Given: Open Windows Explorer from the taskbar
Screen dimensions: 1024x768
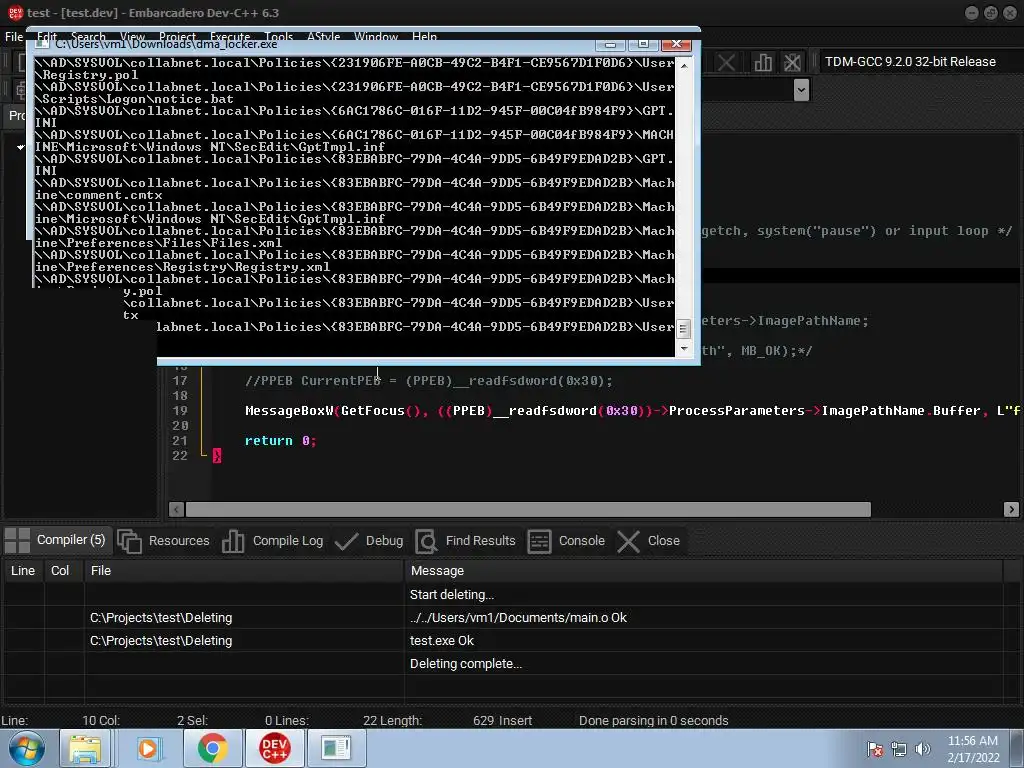Looking at the screenshot, I should click(86, 748).
